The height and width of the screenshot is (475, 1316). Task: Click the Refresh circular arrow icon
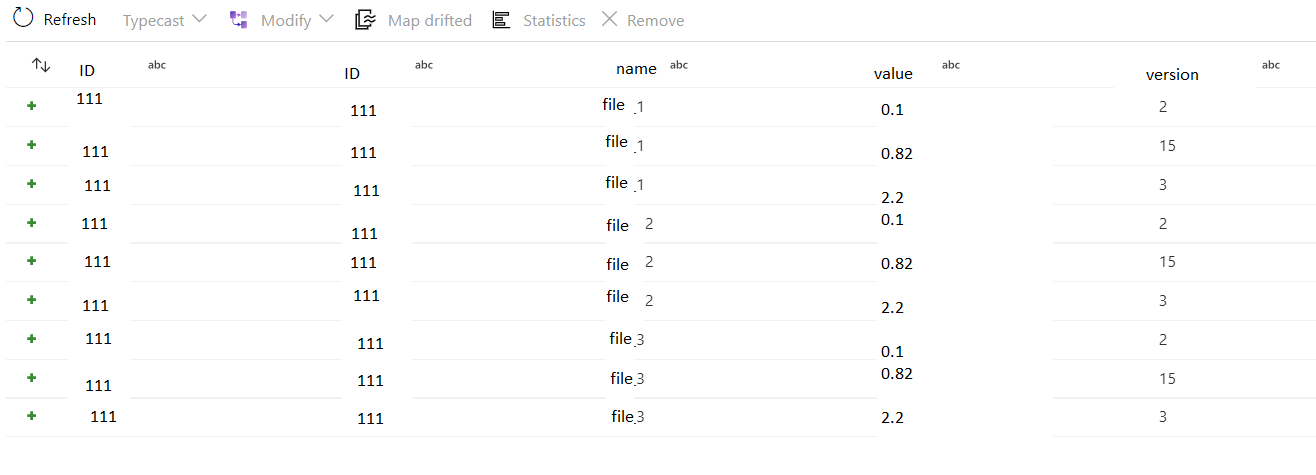23,18
